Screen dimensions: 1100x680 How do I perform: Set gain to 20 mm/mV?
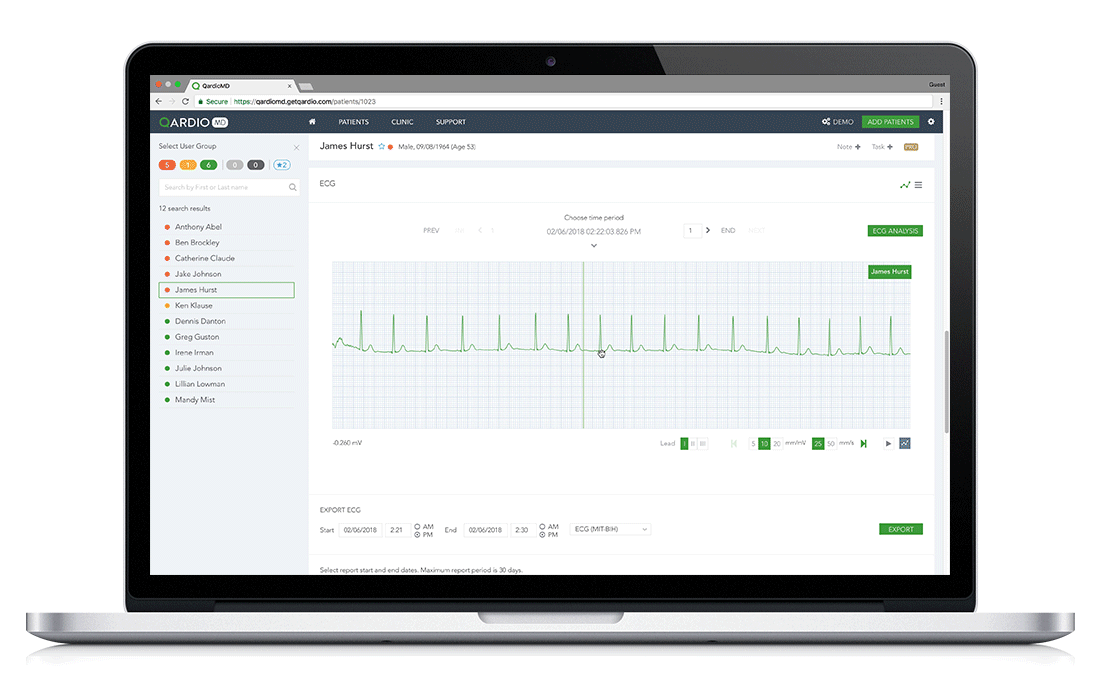(x=777, y=444)
